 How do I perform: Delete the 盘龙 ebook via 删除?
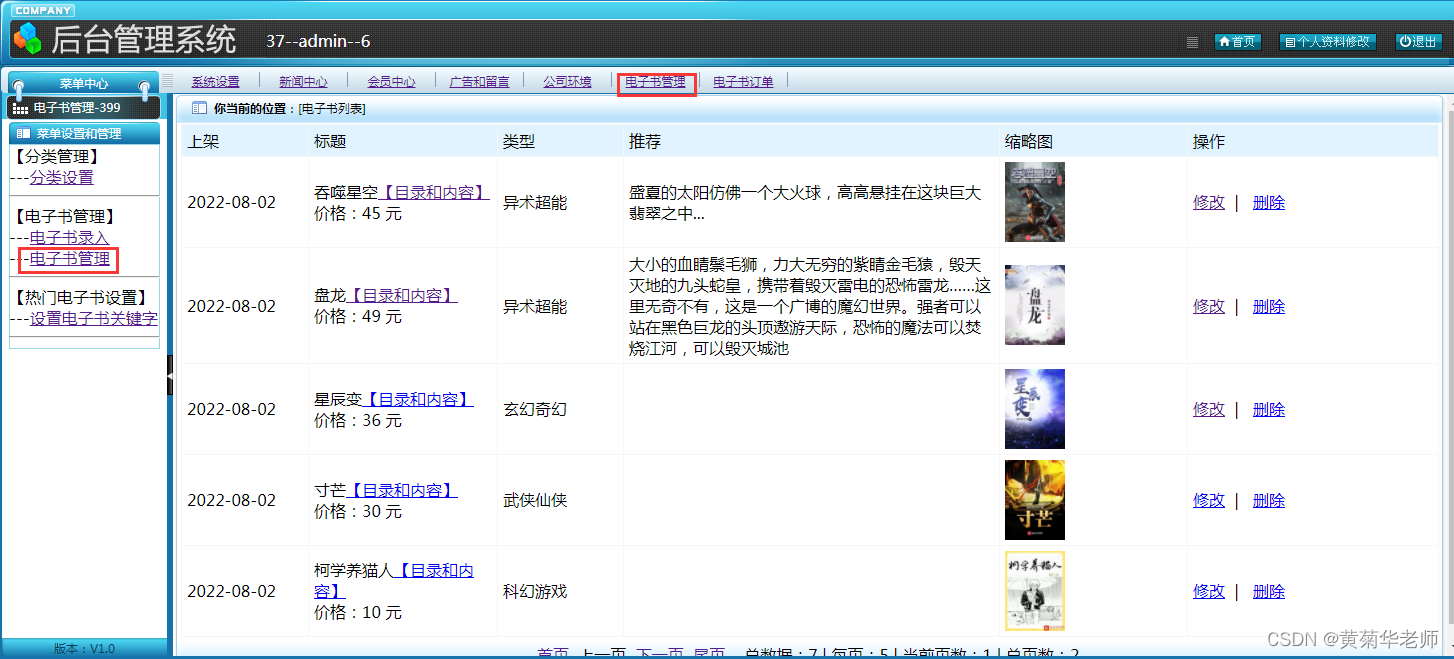pos(1269,306)
